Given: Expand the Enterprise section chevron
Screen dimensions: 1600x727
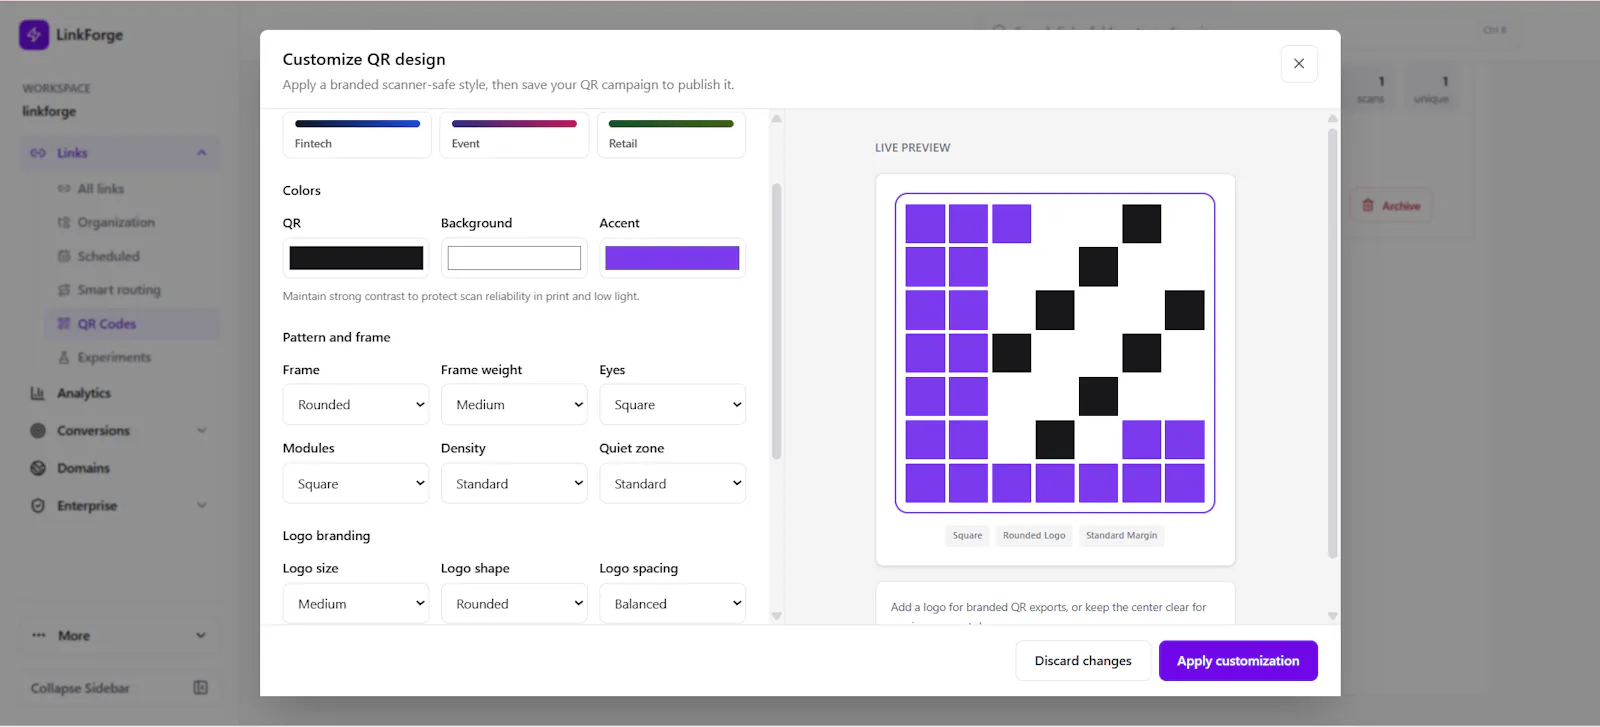Looking at the screenshot, I should (x=202, y=505).
